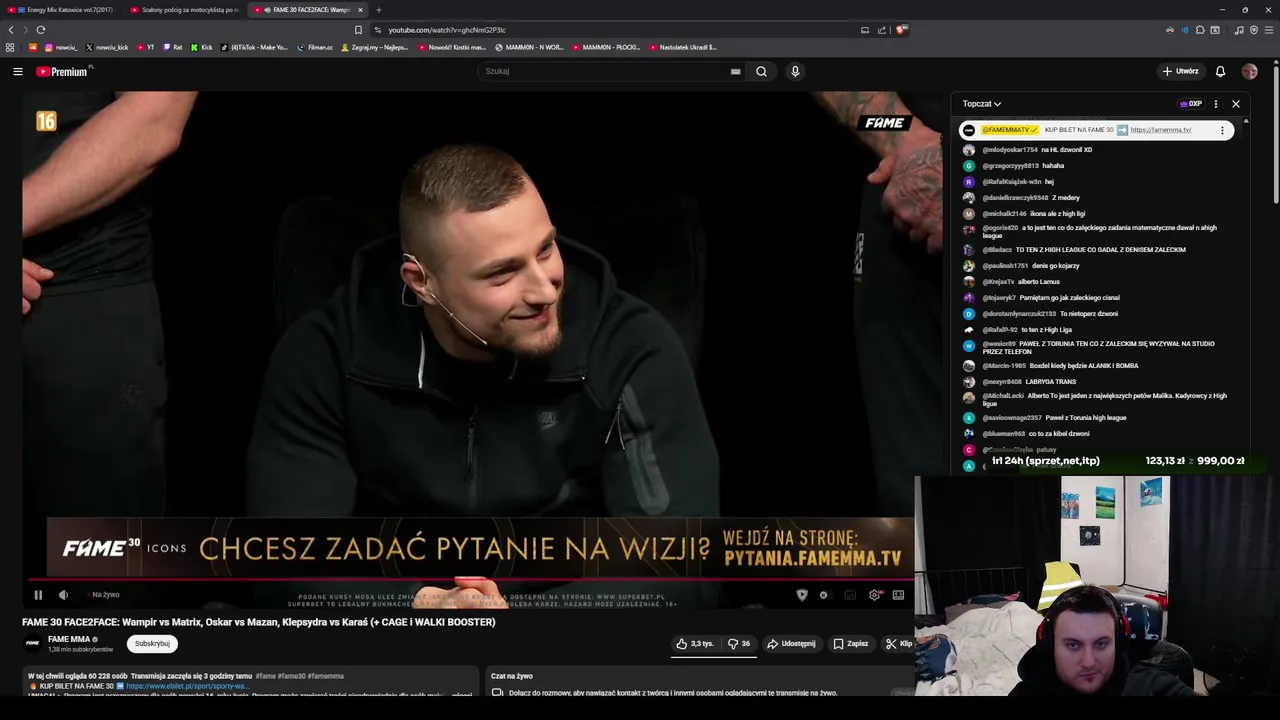
Task: Open the 0XP points badge in chat
Action: (1191, 104)
